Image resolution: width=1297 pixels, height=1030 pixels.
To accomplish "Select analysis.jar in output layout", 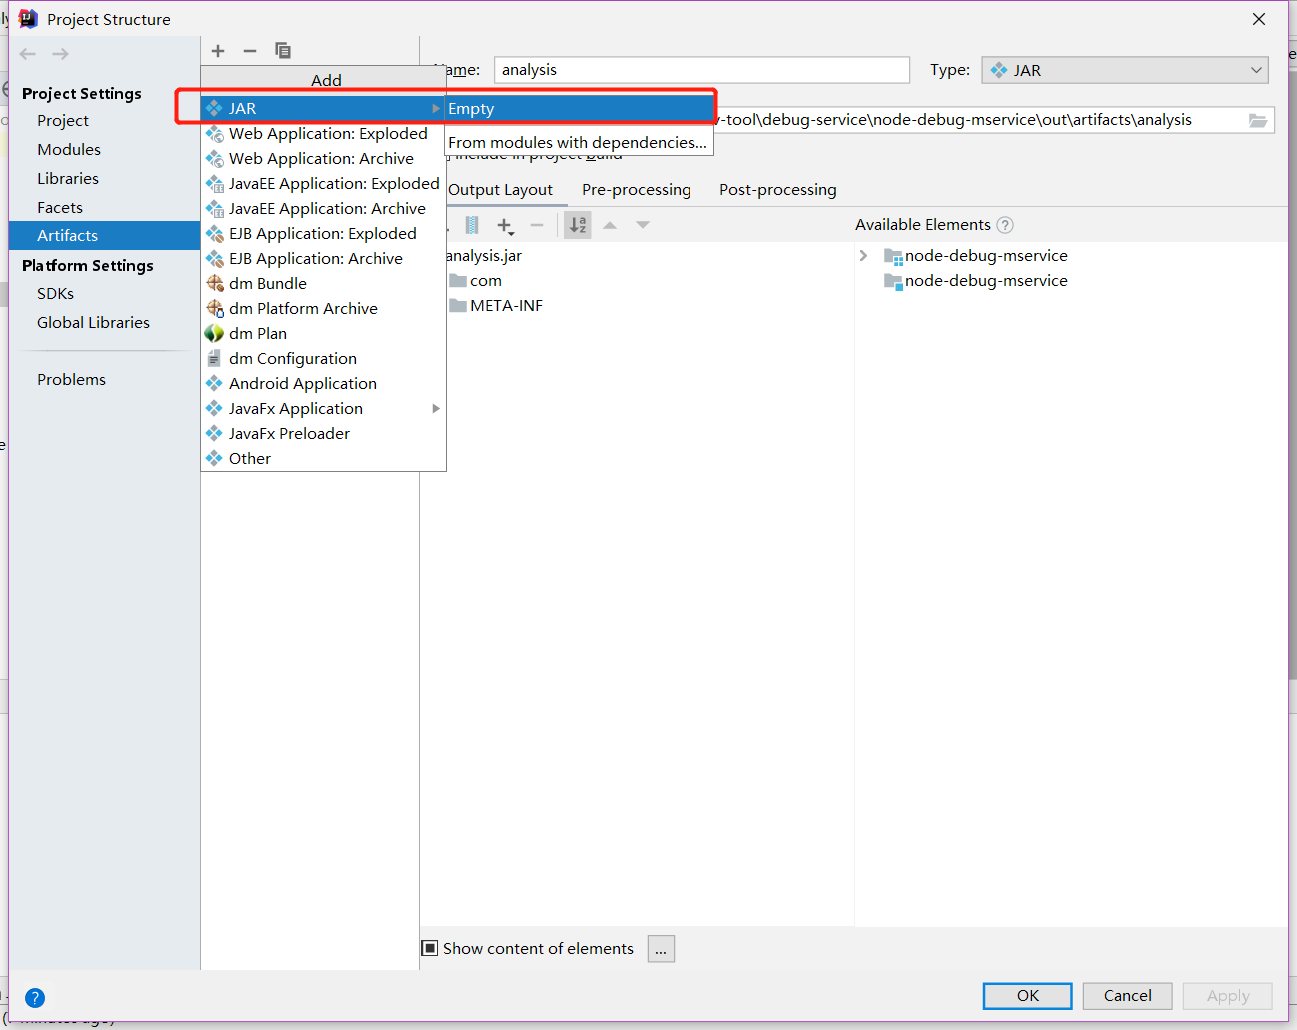I will point(484,256).
